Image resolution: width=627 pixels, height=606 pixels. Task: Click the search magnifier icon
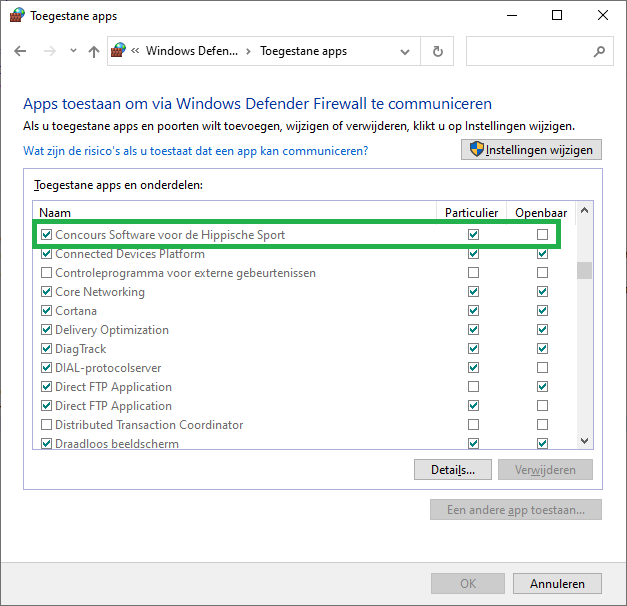point(599,51)
